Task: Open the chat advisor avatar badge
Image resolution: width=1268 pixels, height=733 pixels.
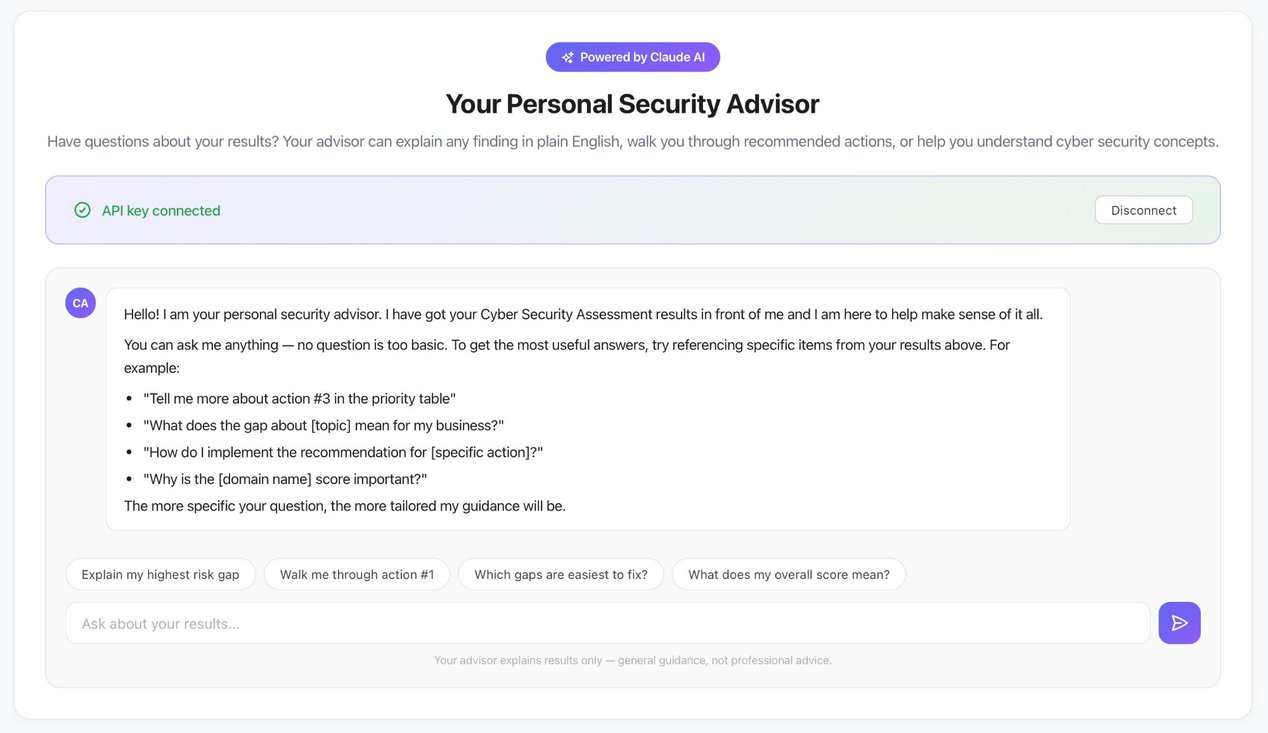Action: click(80, 302)
